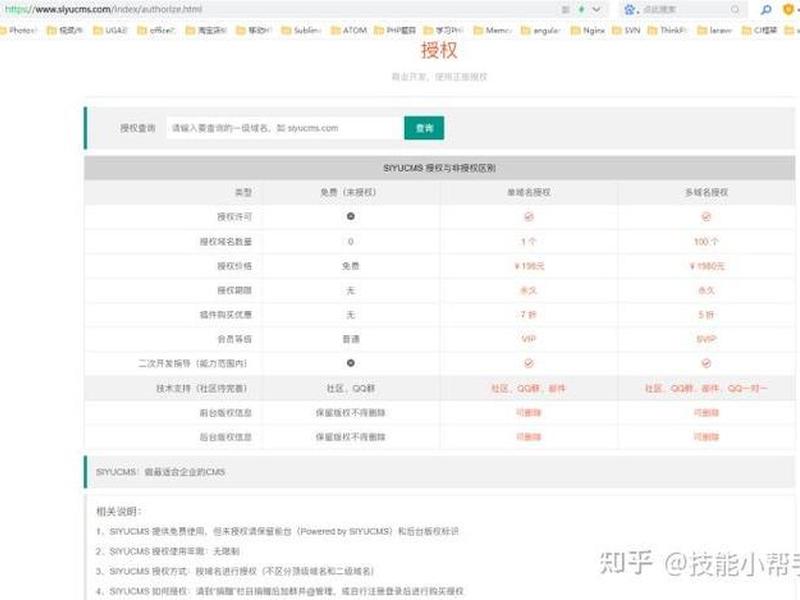Click the blue magnifier toolbar icon
The height and width of the screenshot is (600, 800).
(x=766, y=10)
